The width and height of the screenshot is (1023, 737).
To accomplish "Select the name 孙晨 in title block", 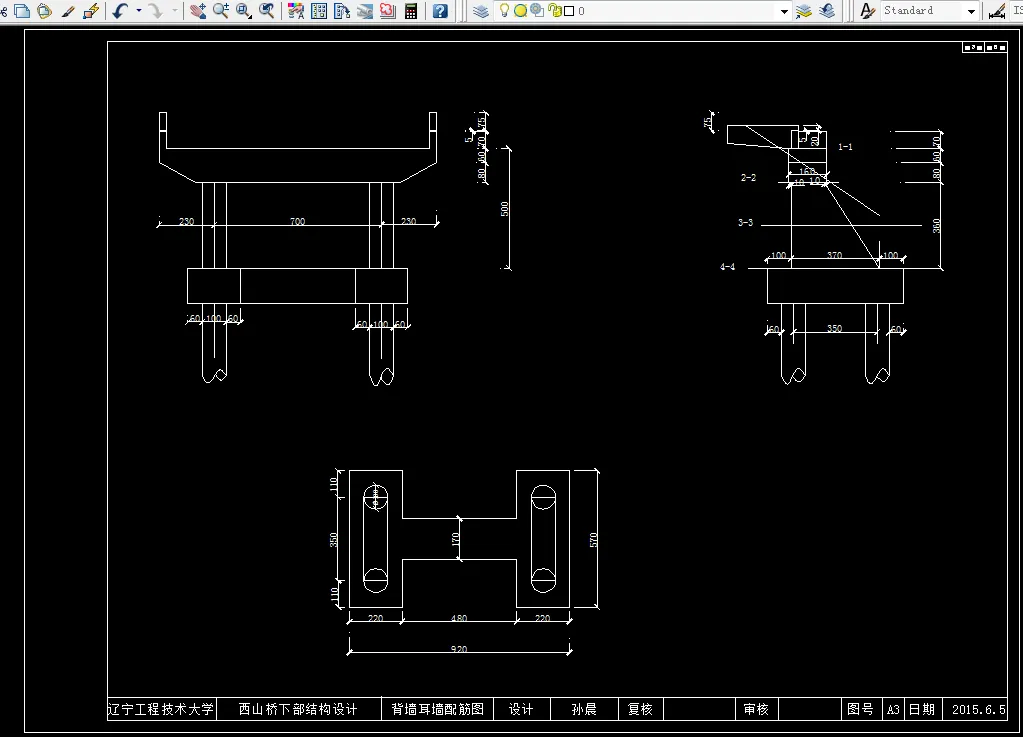I will point(584,709).
